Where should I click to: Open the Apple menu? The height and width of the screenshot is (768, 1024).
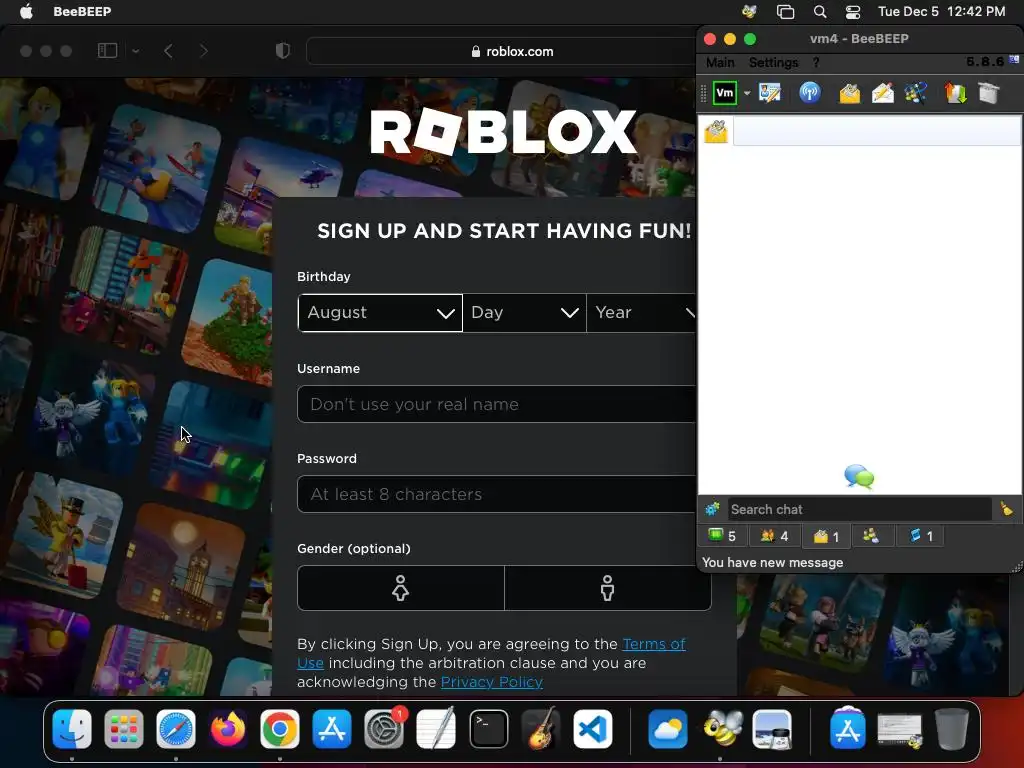pyautogui.click(x=25, y=12)
